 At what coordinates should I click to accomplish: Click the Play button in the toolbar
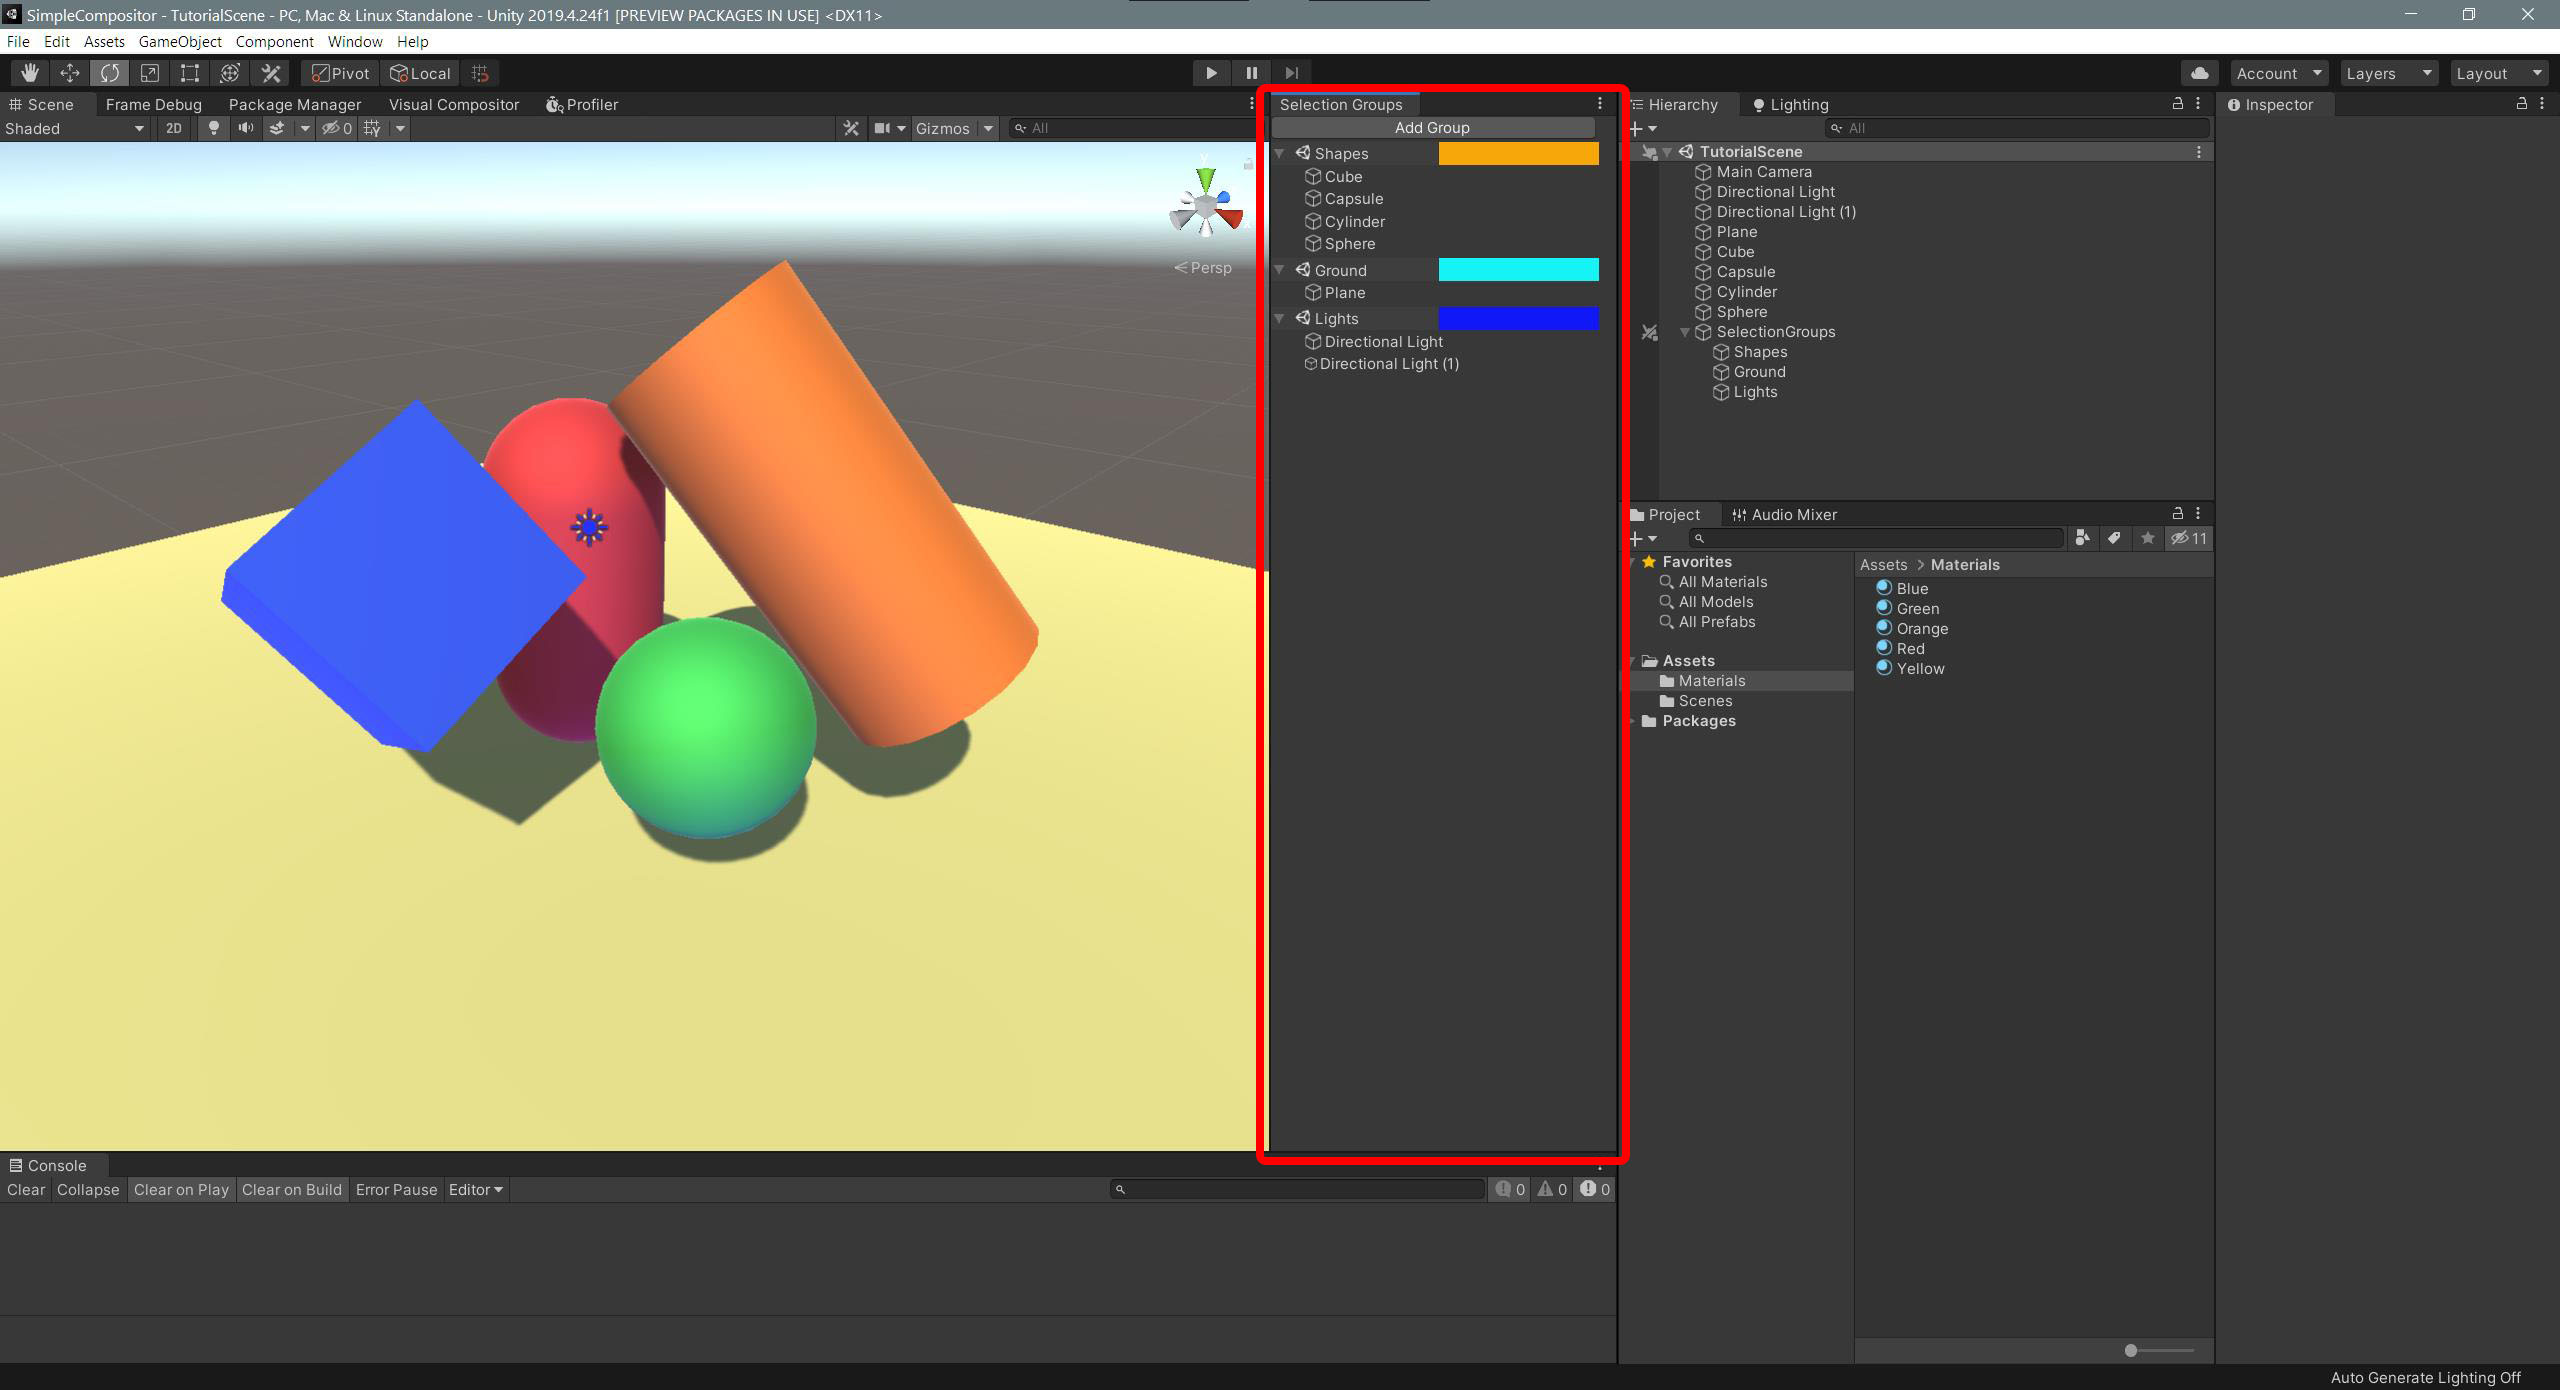pyautogui.click(x=1210, y=72)
